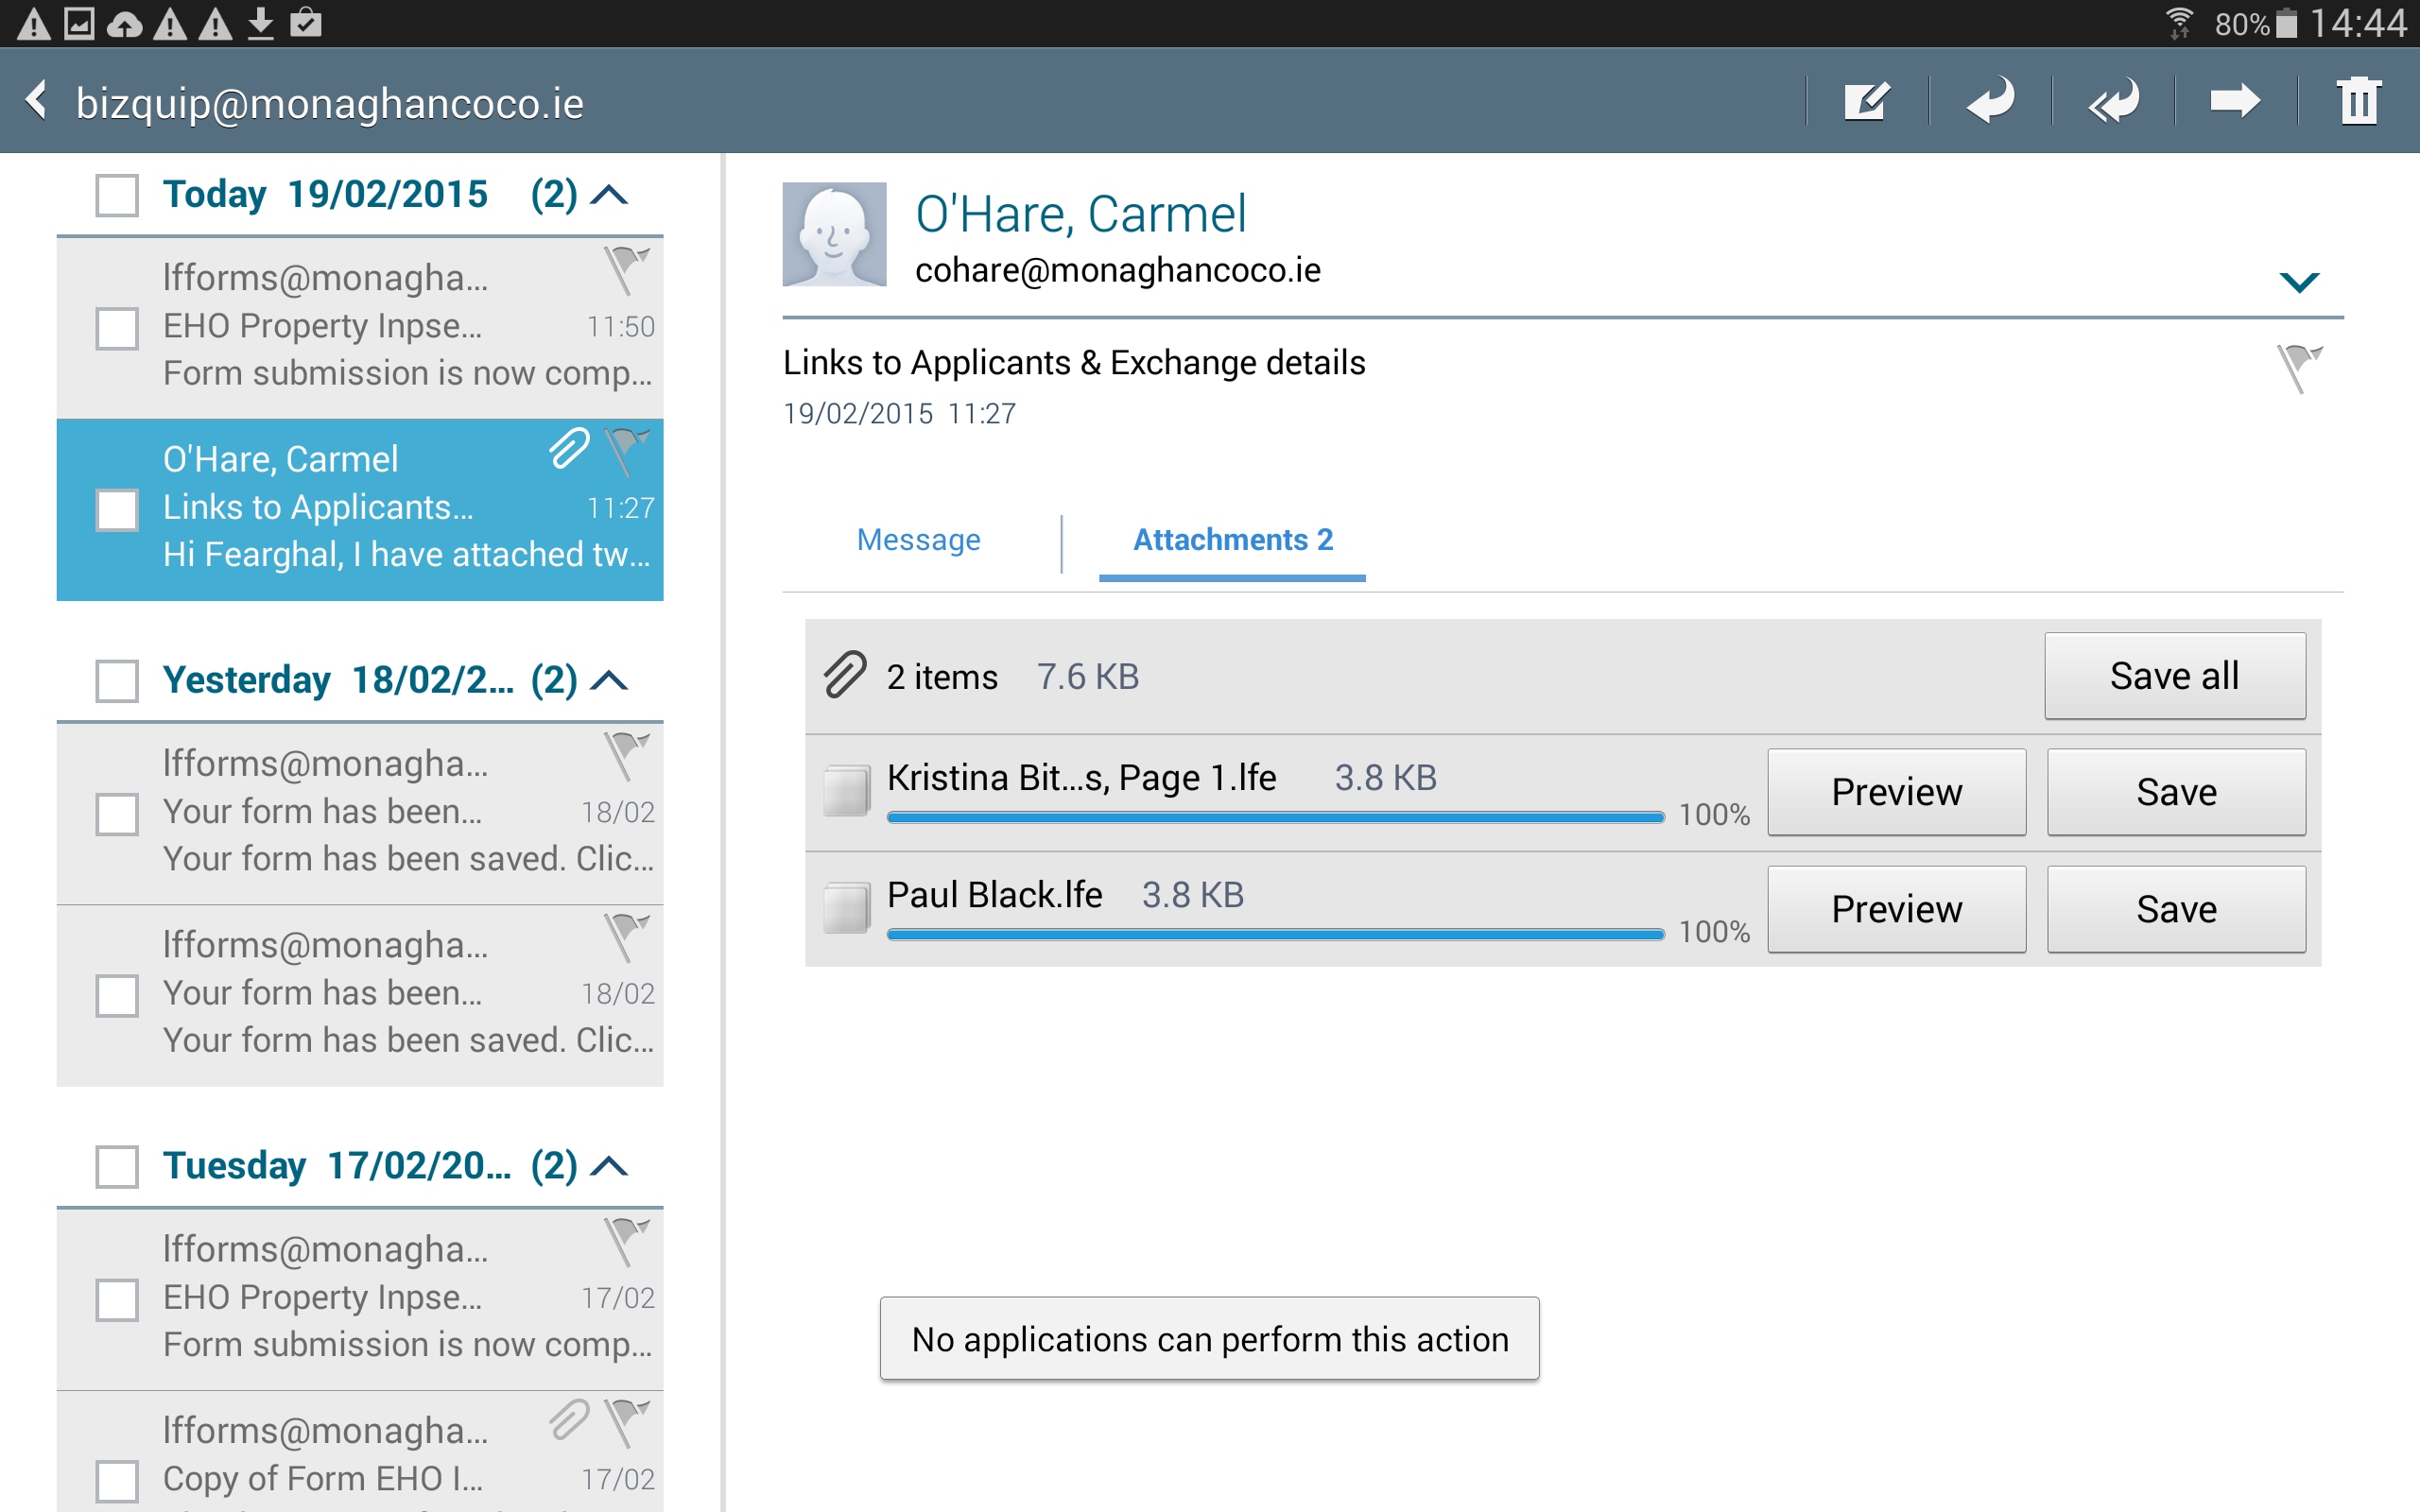Tick the O'Hare, Carmel email checkbox
This screenshot has height=1512, width=2420.
[117, 509]
